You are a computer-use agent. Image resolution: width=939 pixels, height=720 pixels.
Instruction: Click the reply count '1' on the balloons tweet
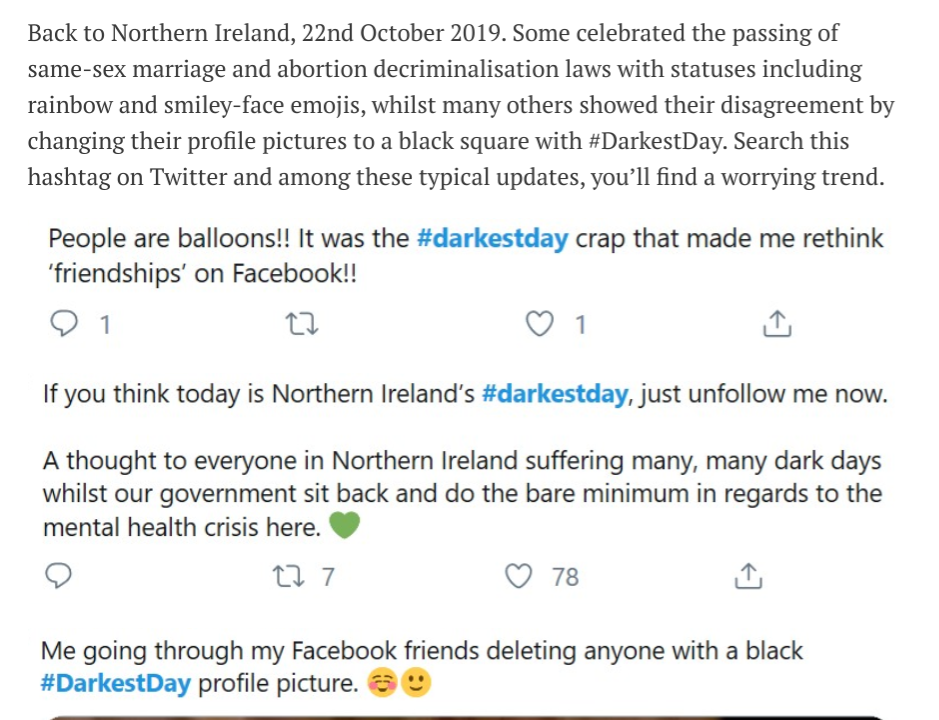(104, 324)
